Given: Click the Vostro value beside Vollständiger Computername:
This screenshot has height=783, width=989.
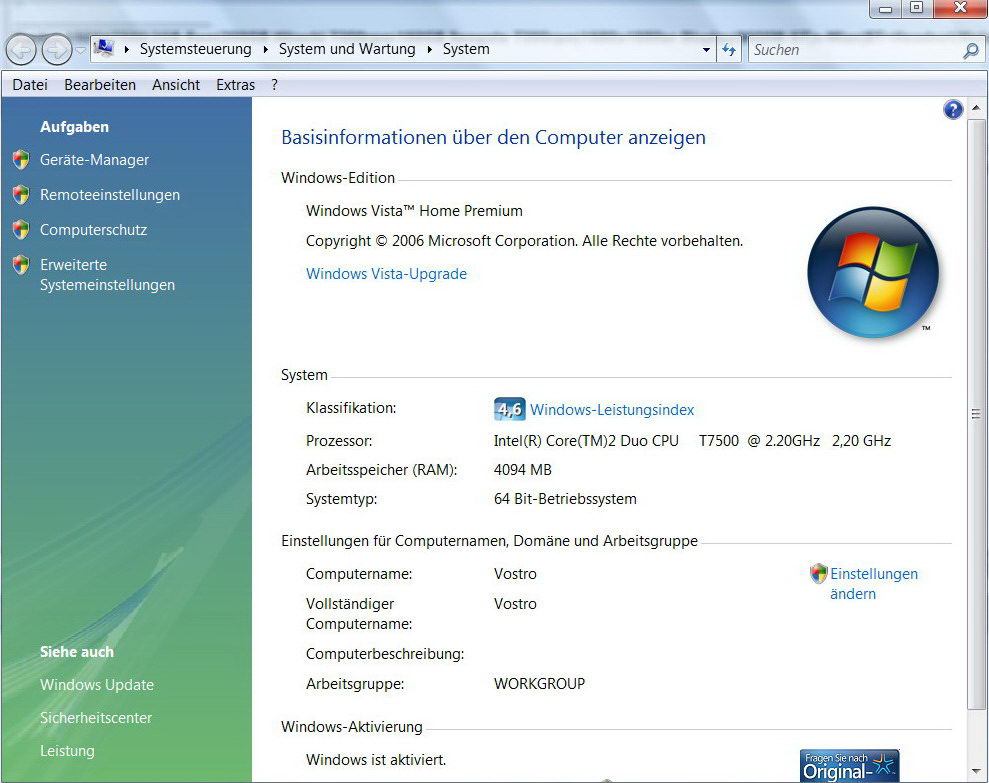Looking at the screenshot, I should click(515, 604).
